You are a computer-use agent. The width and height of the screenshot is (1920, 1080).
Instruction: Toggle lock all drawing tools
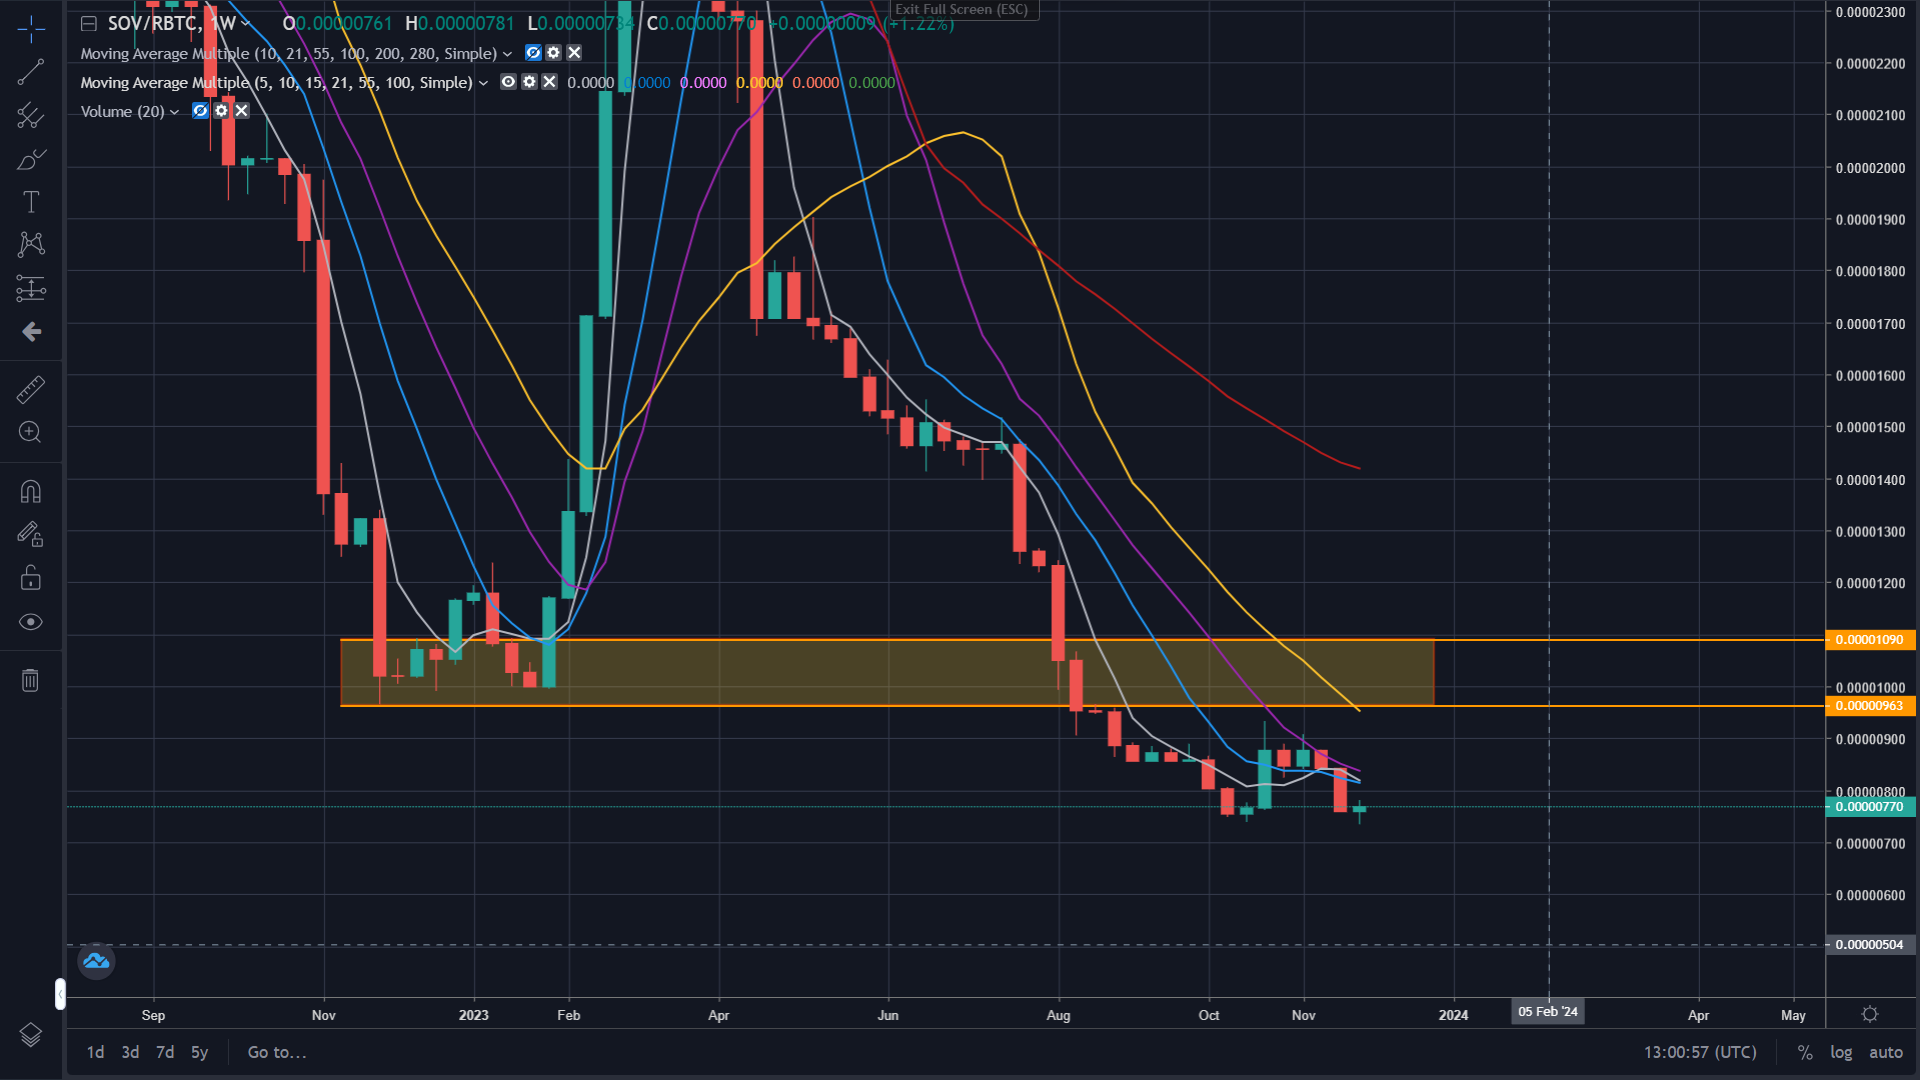[31, 578]
